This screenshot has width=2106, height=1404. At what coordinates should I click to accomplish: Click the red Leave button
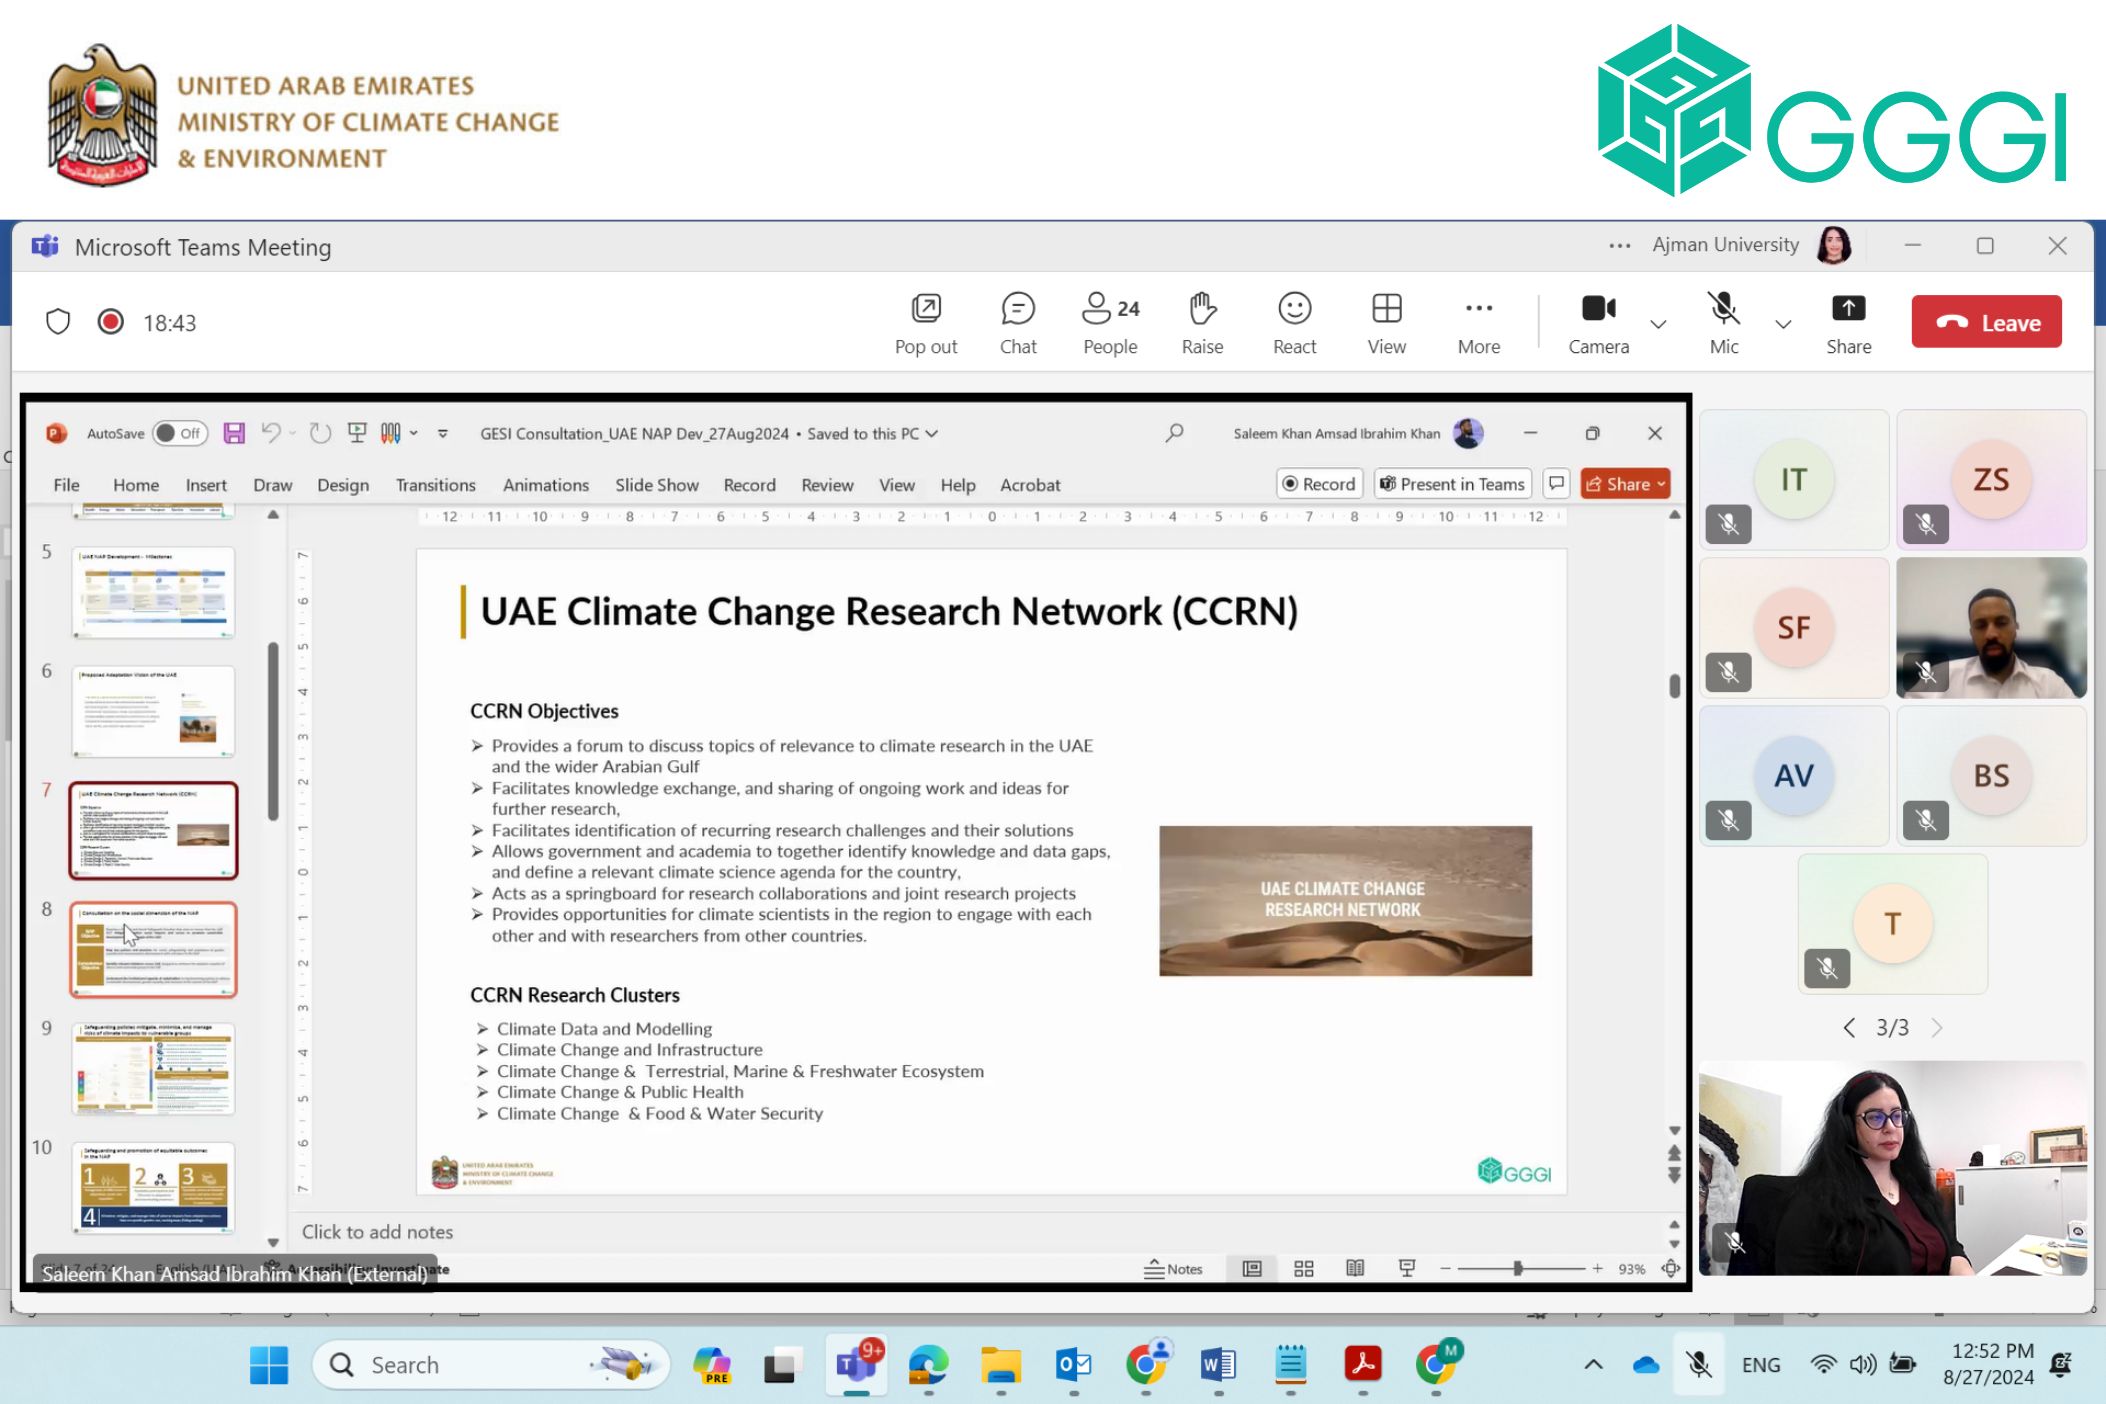pyautogui.click(x=1985, y=322)
